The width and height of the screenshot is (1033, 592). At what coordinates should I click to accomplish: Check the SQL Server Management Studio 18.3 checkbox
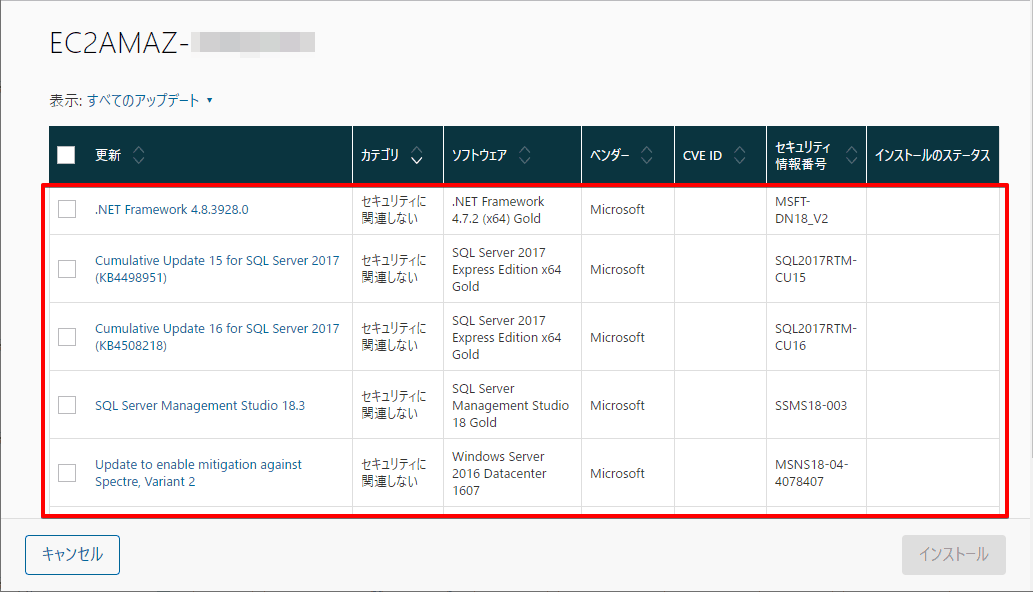point(67,405)
